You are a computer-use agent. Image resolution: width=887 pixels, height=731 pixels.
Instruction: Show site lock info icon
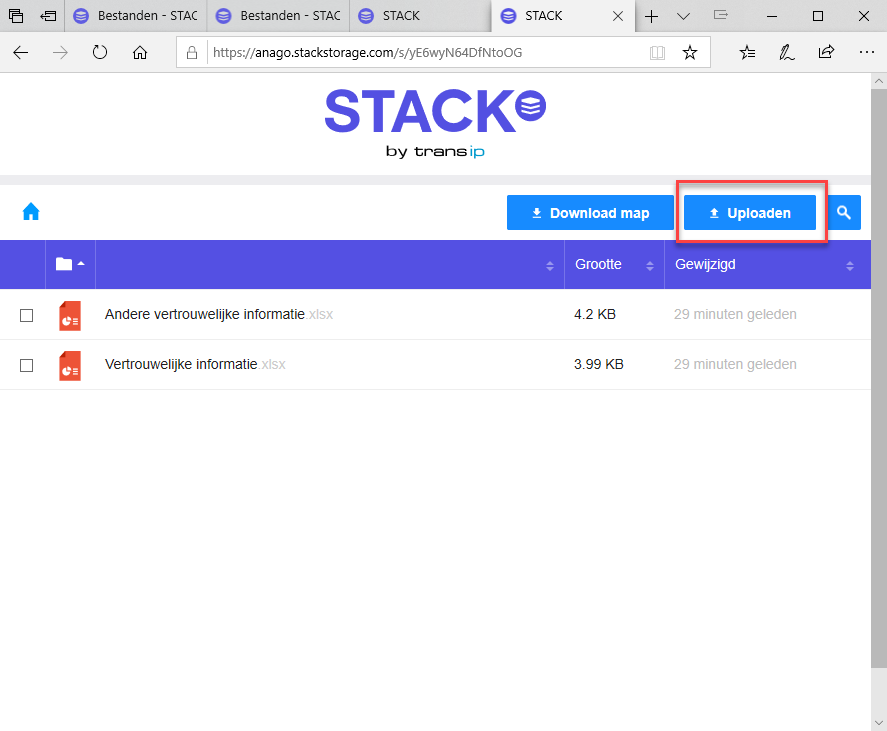192,53
